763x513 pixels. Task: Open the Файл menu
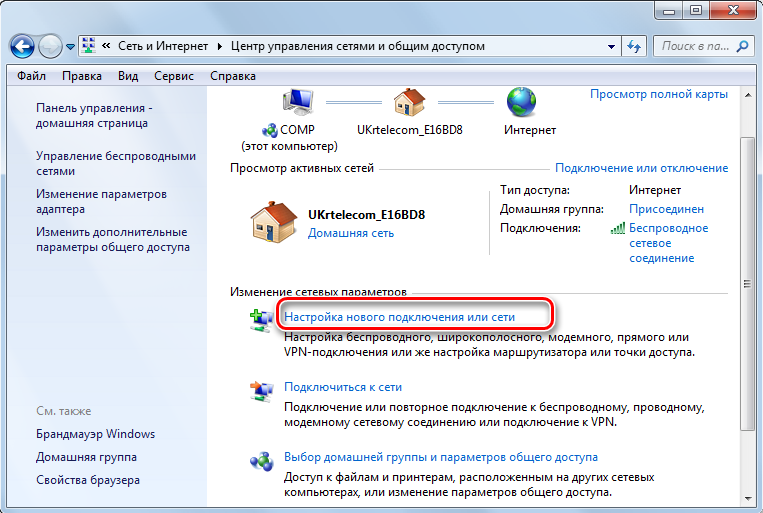(31, 76)
